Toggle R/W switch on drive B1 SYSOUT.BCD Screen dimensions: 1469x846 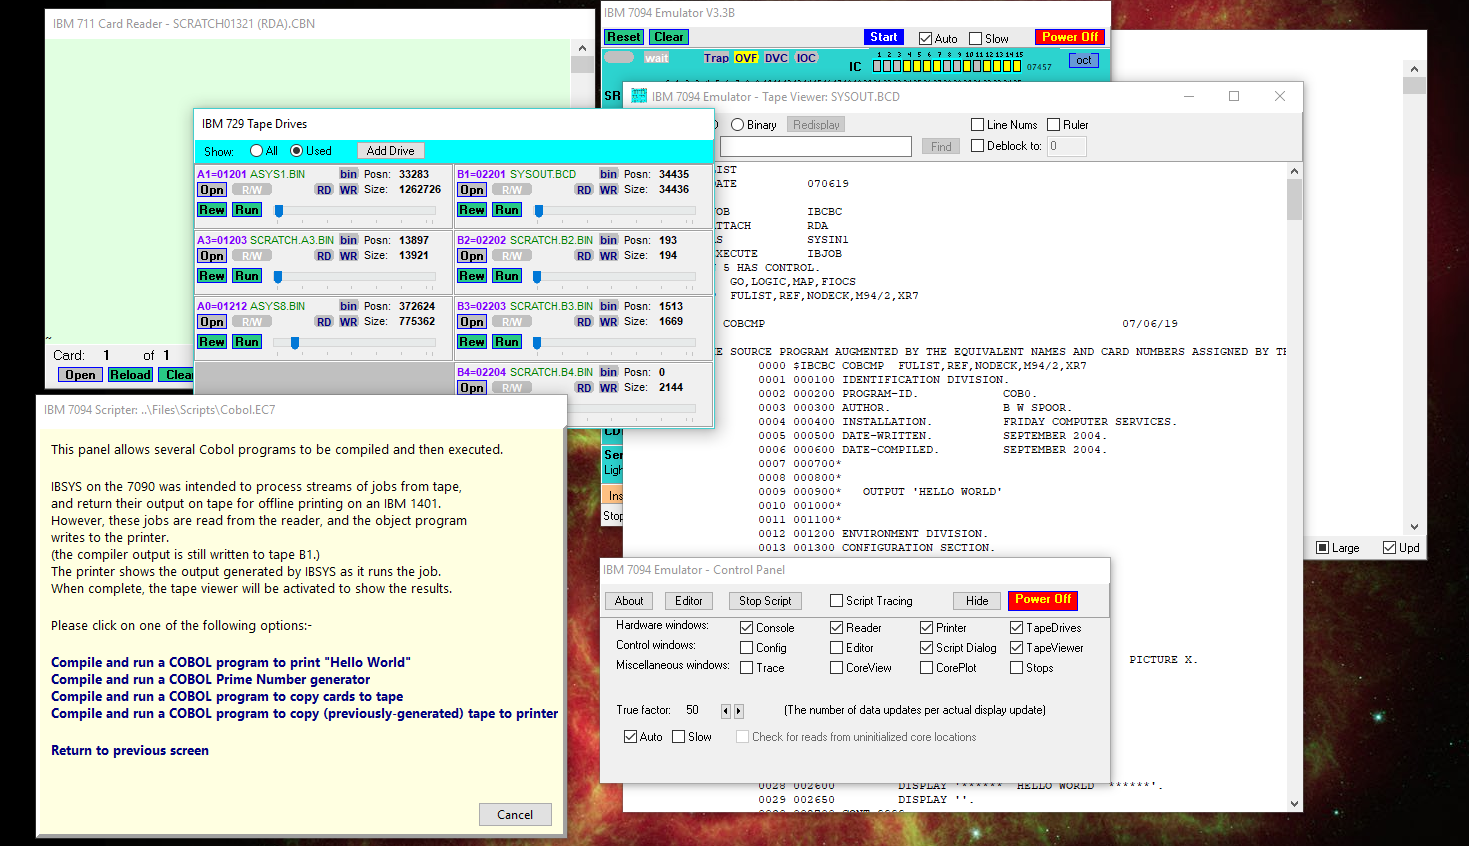(512, 190)
